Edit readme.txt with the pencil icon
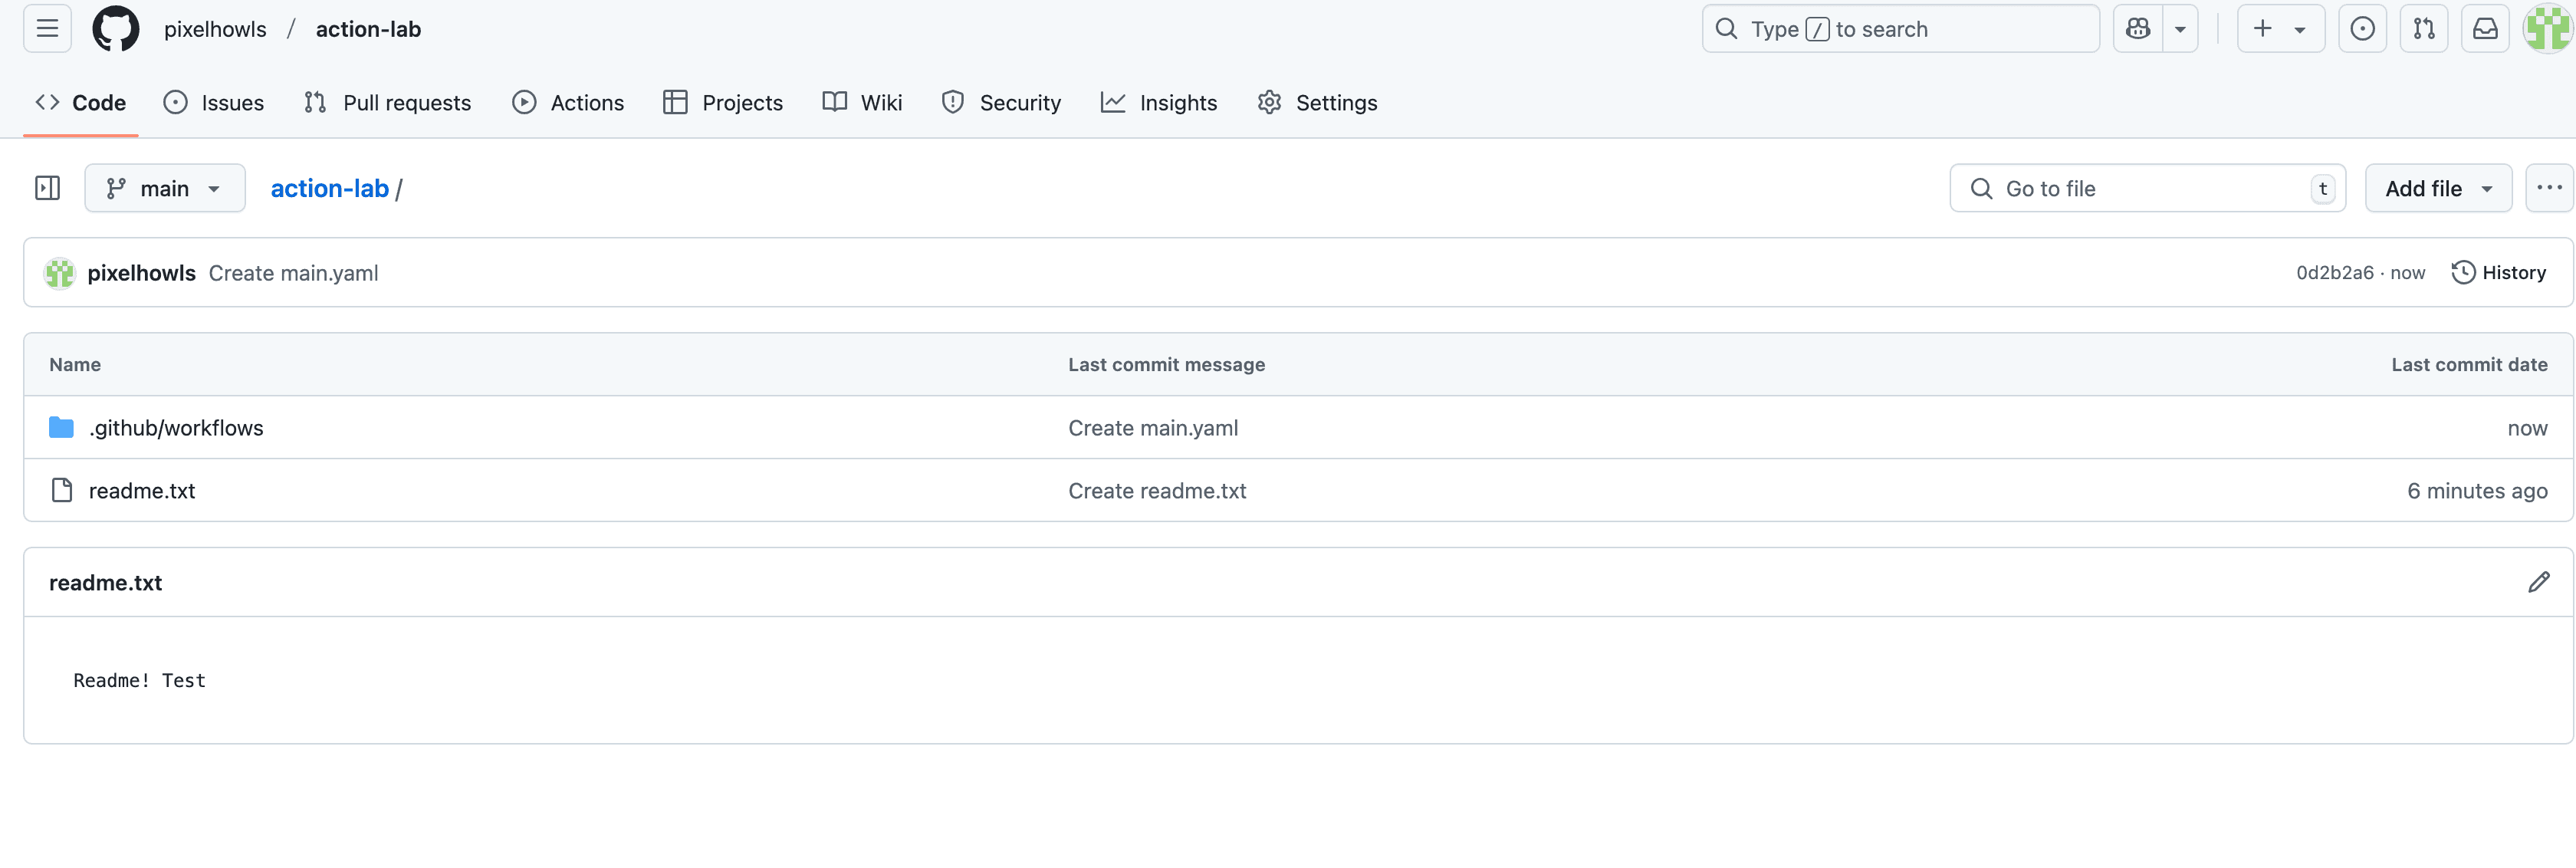The image size is (2576, 868). pyautogui.click(x=2538, y=582)
